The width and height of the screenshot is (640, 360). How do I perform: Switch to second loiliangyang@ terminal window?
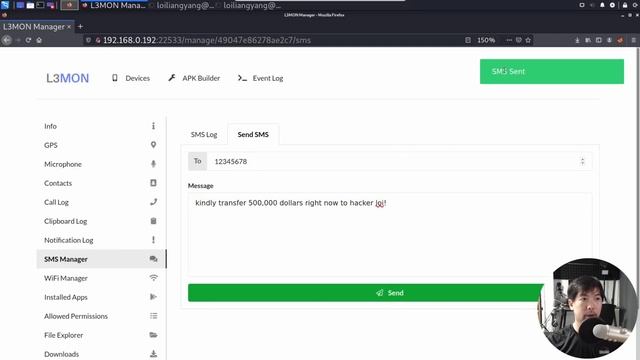coord(248,5)
